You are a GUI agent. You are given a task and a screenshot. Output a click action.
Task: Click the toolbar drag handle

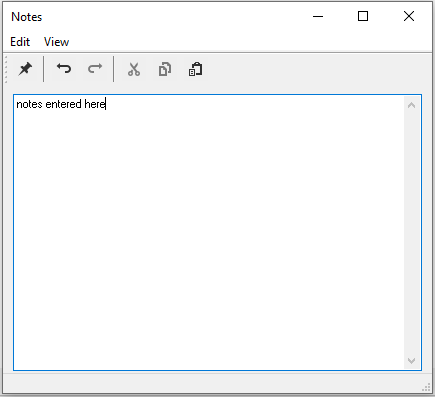[x=6, y=69]
